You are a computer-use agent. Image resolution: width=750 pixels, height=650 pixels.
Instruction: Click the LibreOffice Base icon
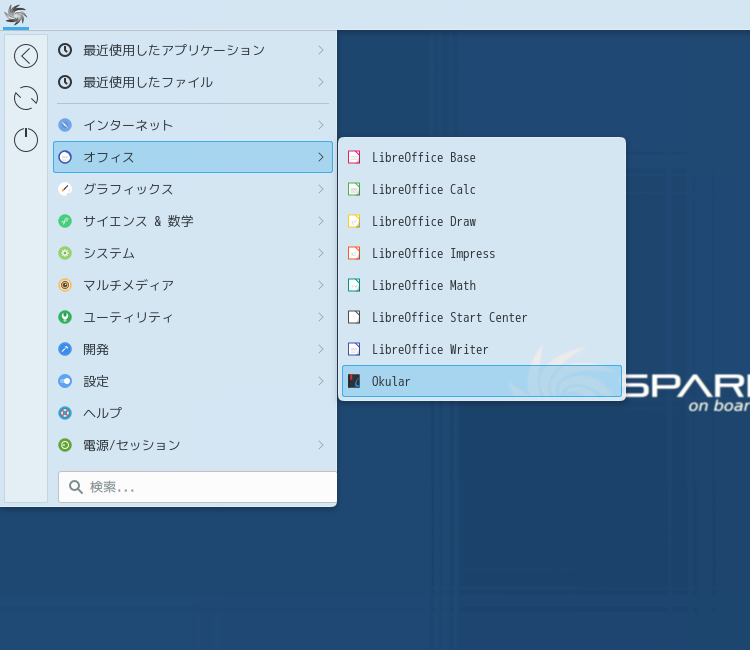point(354,157)
